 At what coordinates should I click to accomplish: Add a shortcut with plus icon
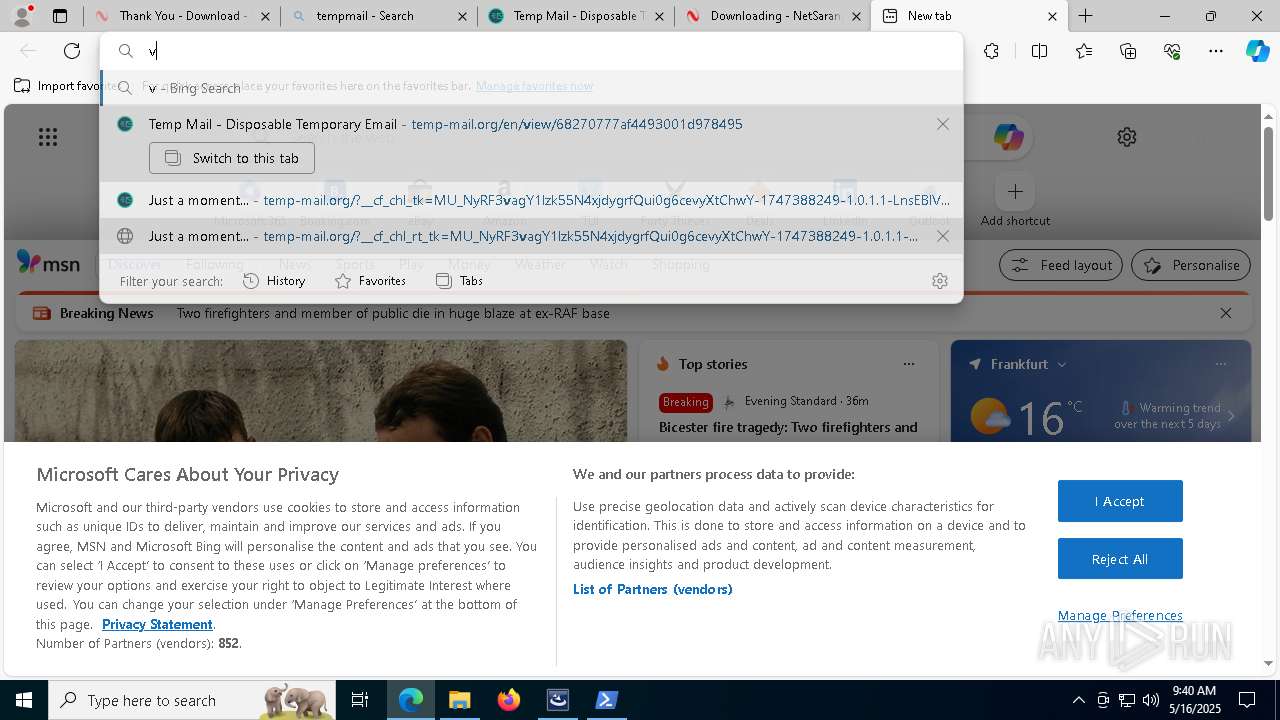click(1015, 191)
